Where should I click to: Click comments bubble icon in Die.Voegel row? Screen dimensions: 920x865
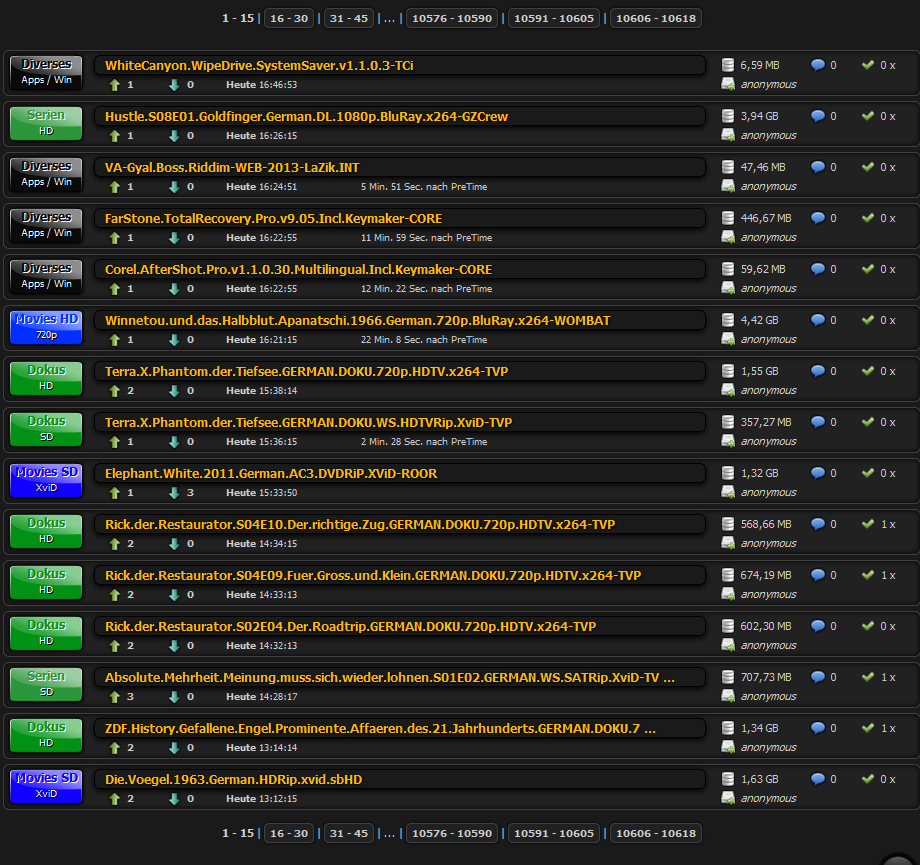coord(817,779)
